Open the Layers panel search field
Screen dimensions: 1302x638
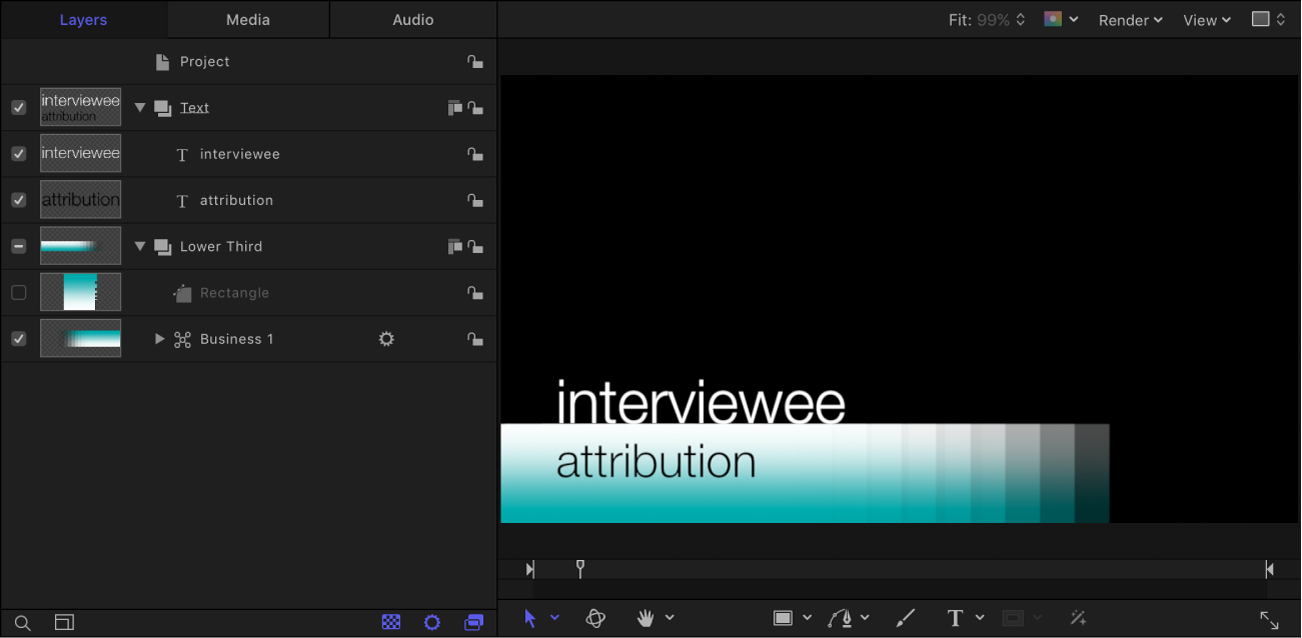[x=22, y=621]
